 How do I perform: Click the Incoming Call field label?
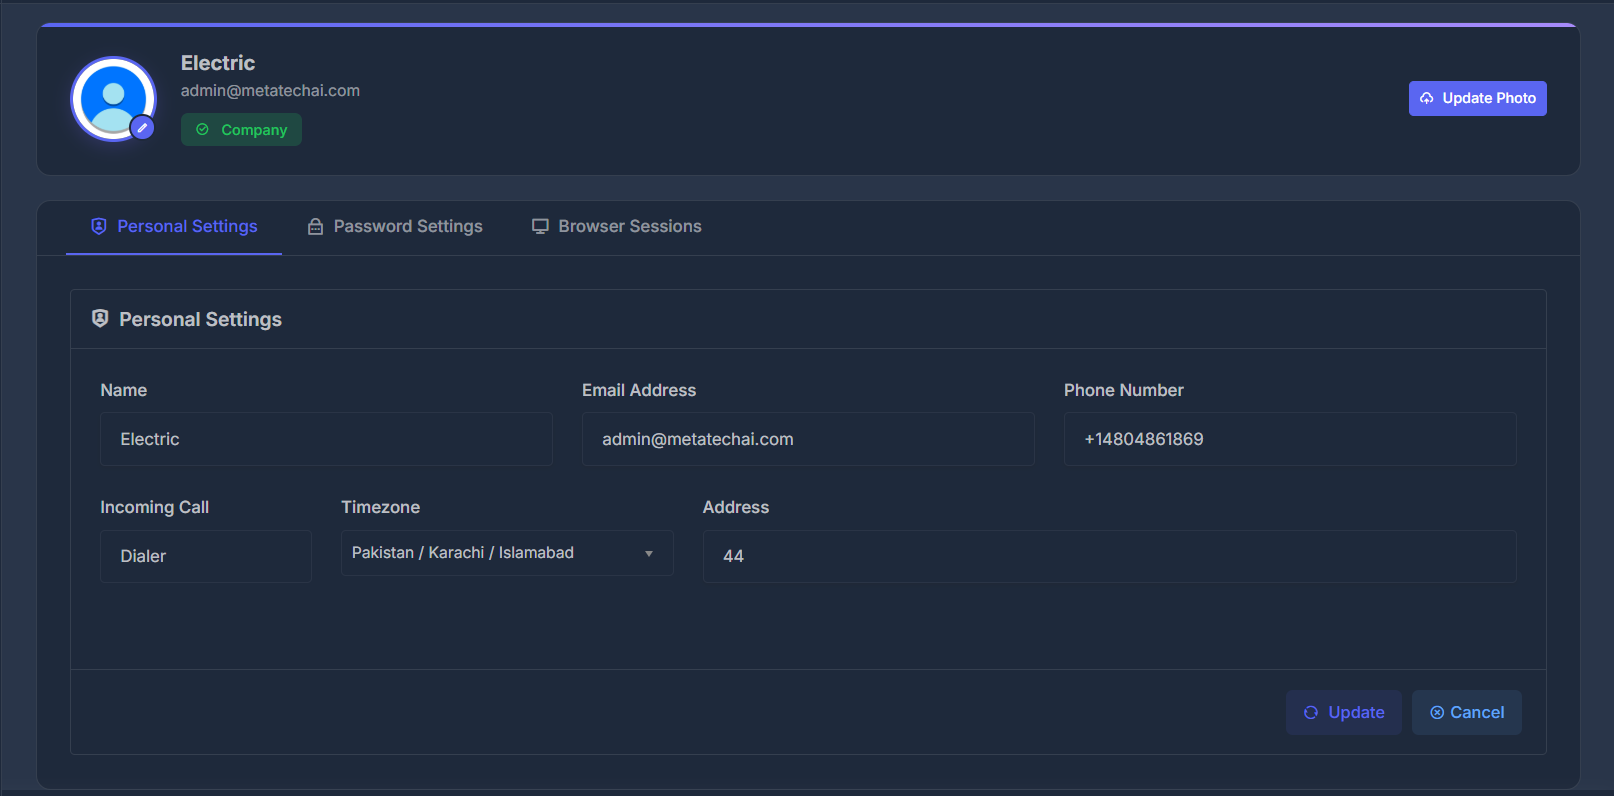pos(155,508)
